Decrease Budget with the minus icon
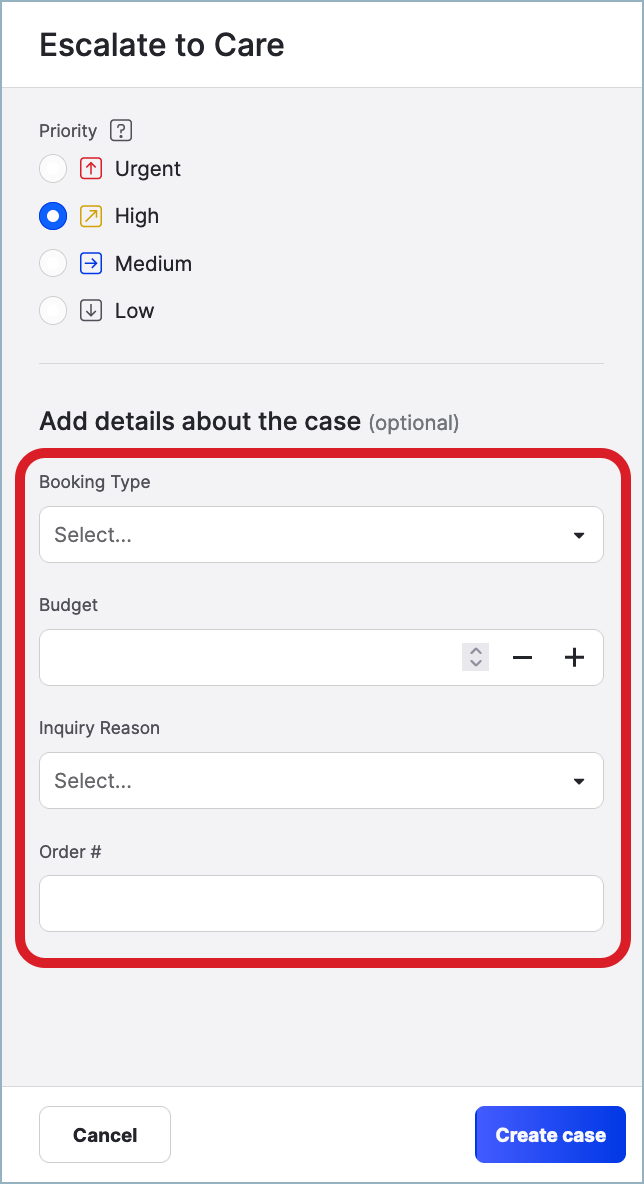The image size is (644, 1184). click(x=522, y=658)
